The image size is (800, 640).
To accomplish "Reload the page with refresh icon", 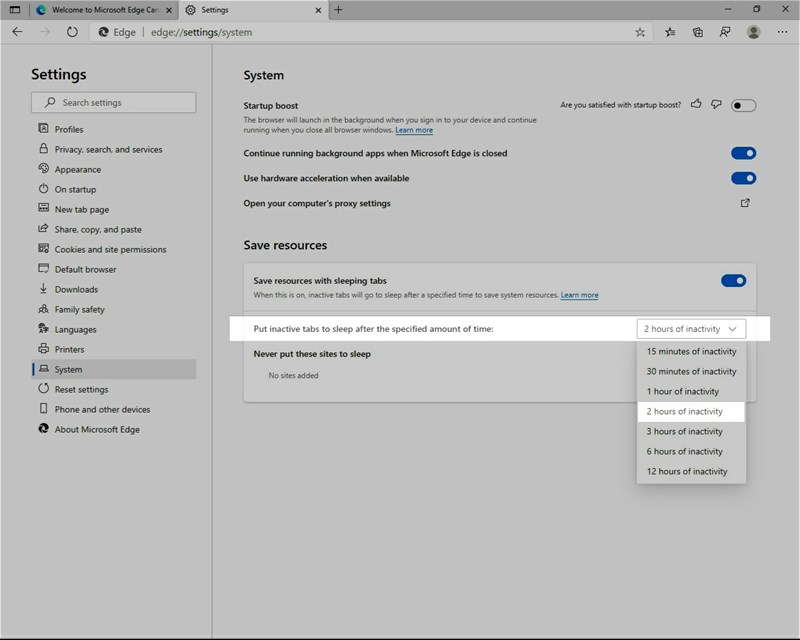I will click(x=72, y=32).
